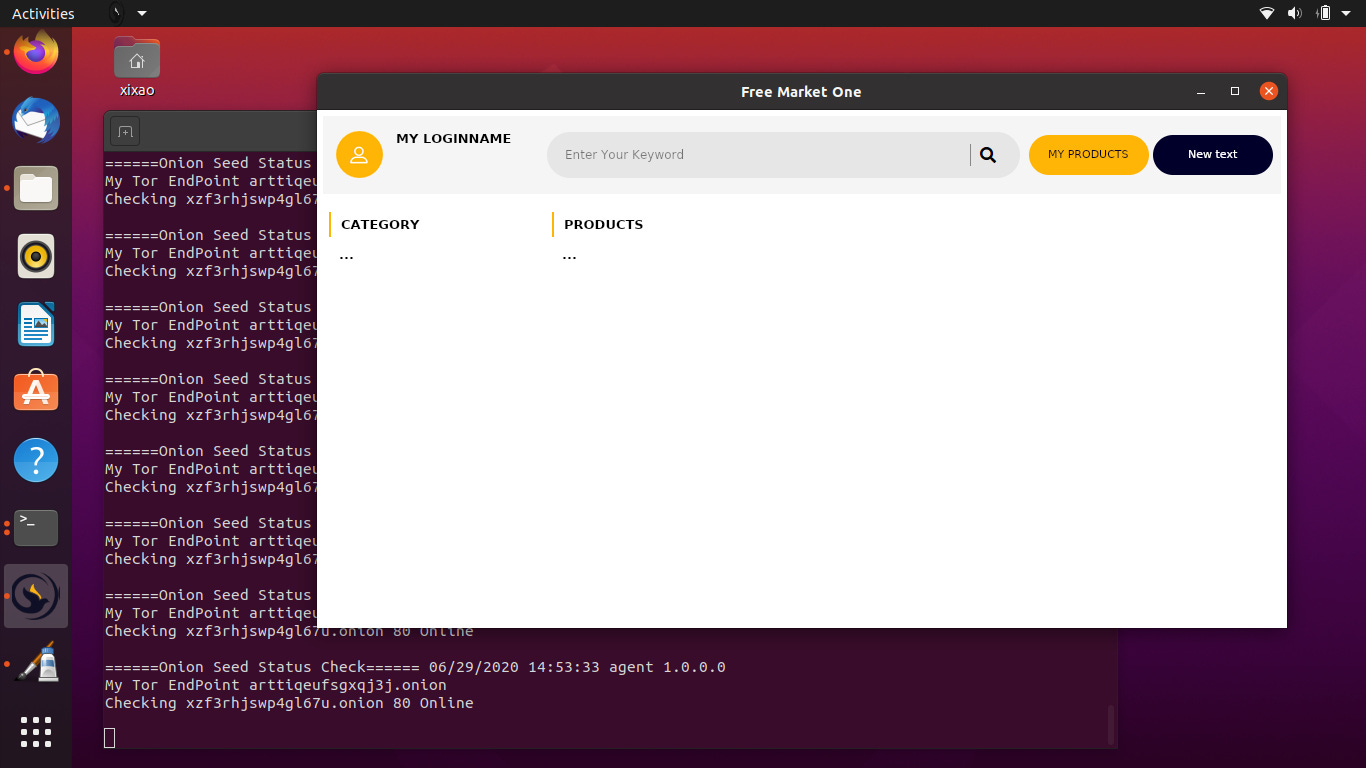Viewport: 1366px width, 768px height.
Task: Open Ubuntu Software from the dock
Action: tap(36, 392)
